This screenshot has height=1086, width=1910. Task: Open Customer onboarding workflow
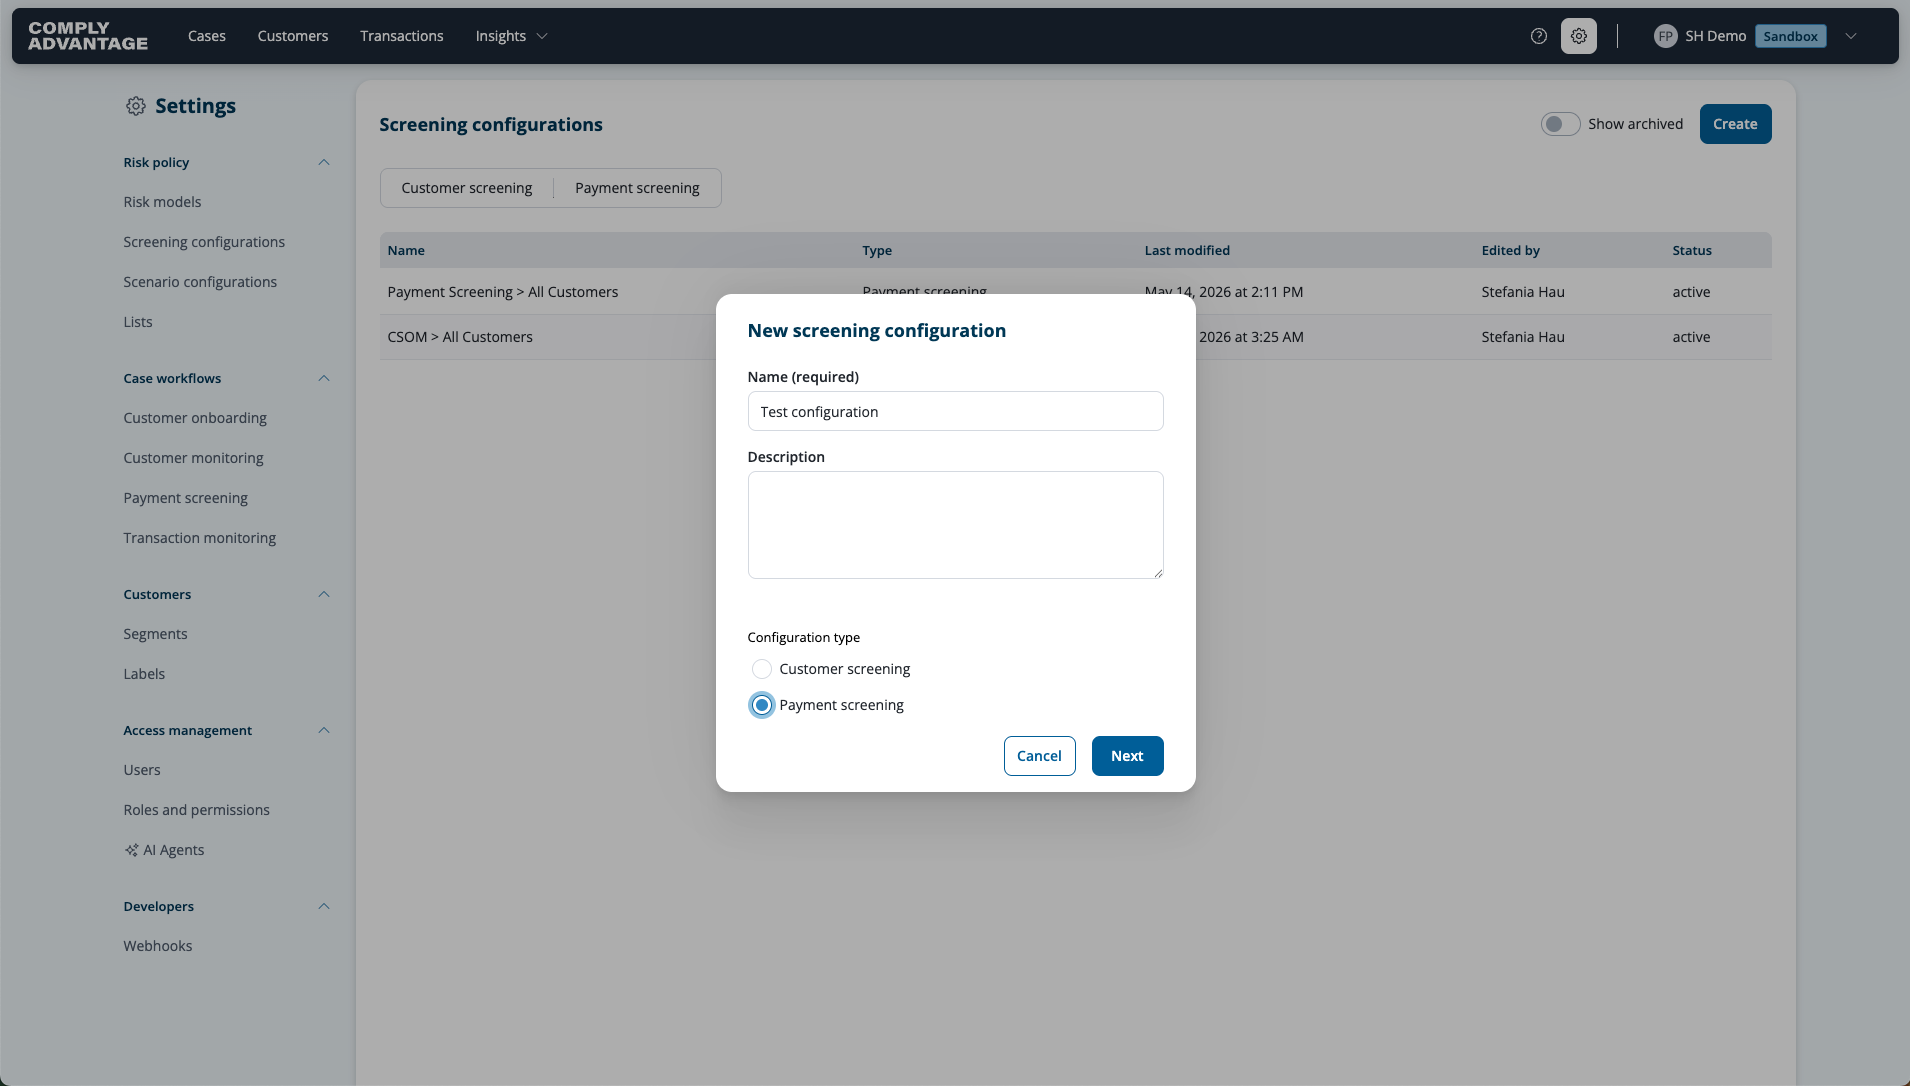point(195,418)
